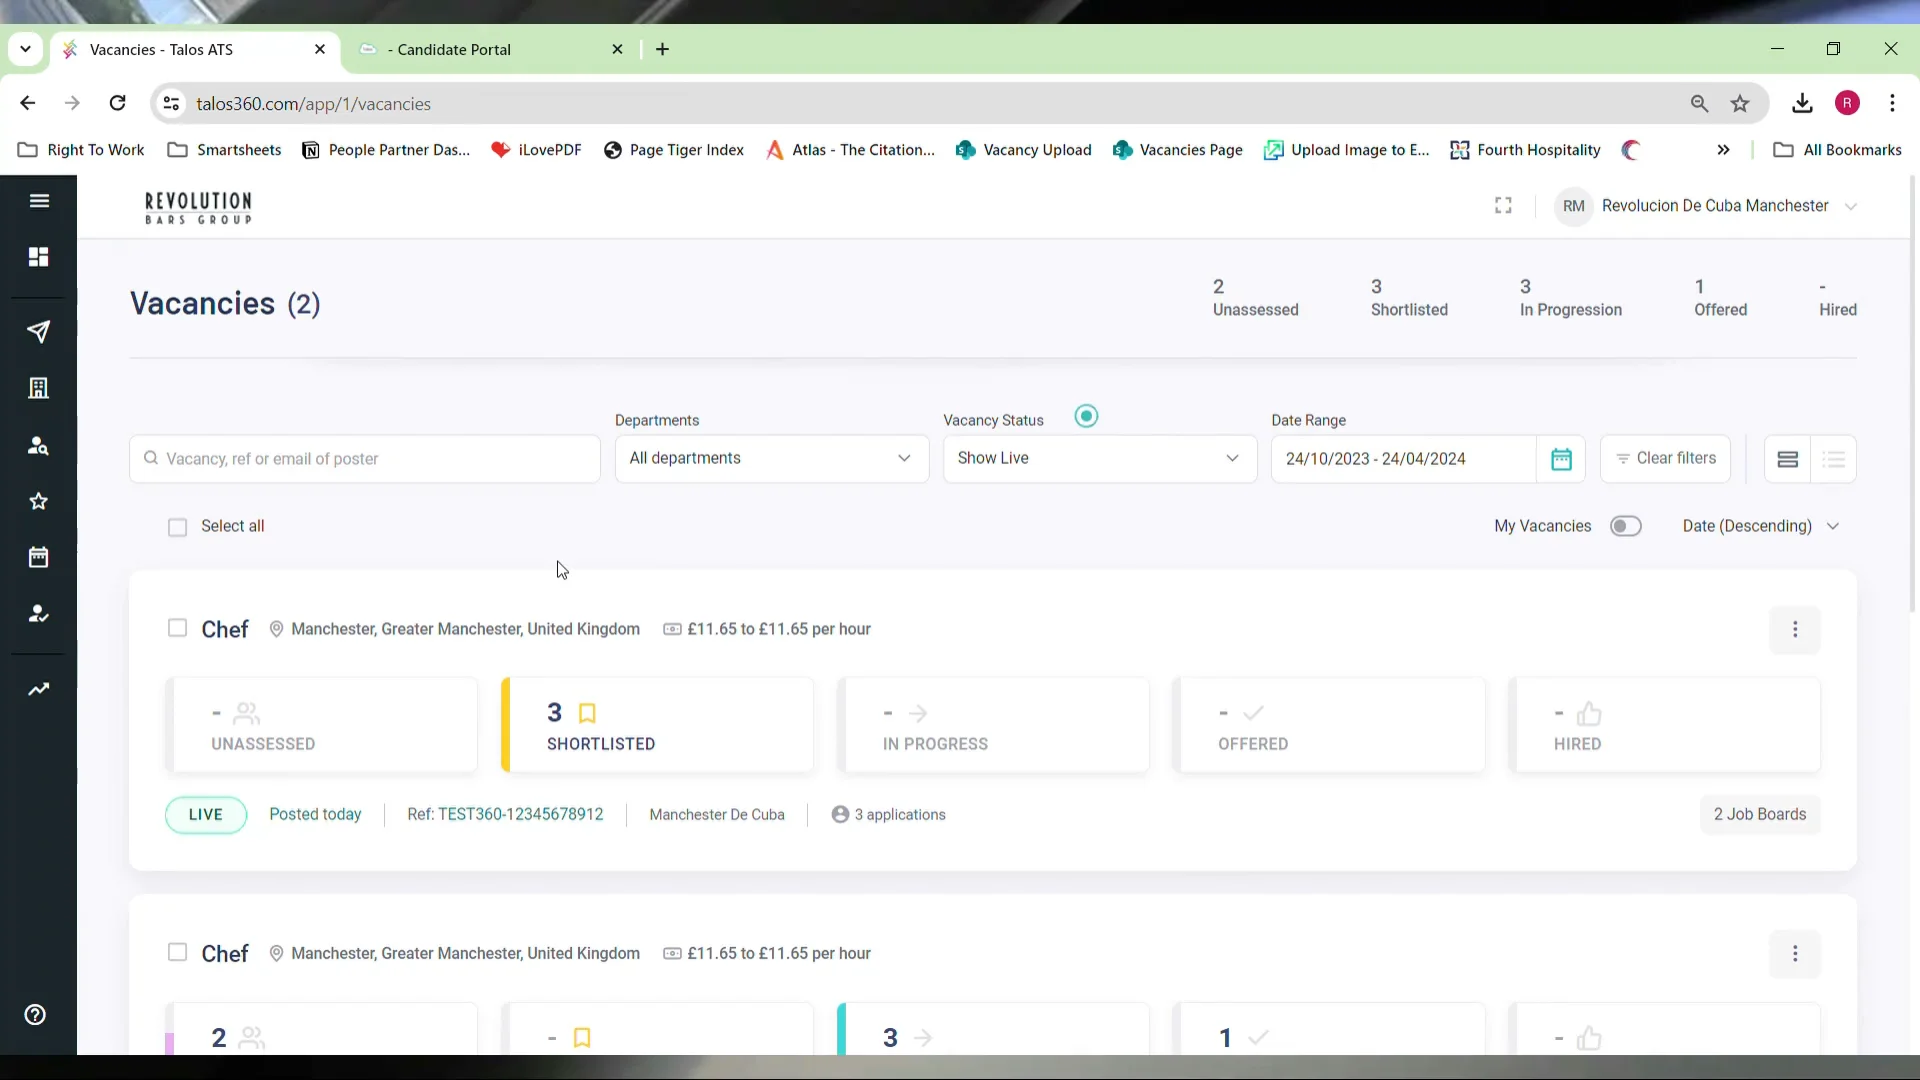This screenshot has height=1080, width=1920.
Task: Select the star favorites sidebar icon
Action: [36, 501]
